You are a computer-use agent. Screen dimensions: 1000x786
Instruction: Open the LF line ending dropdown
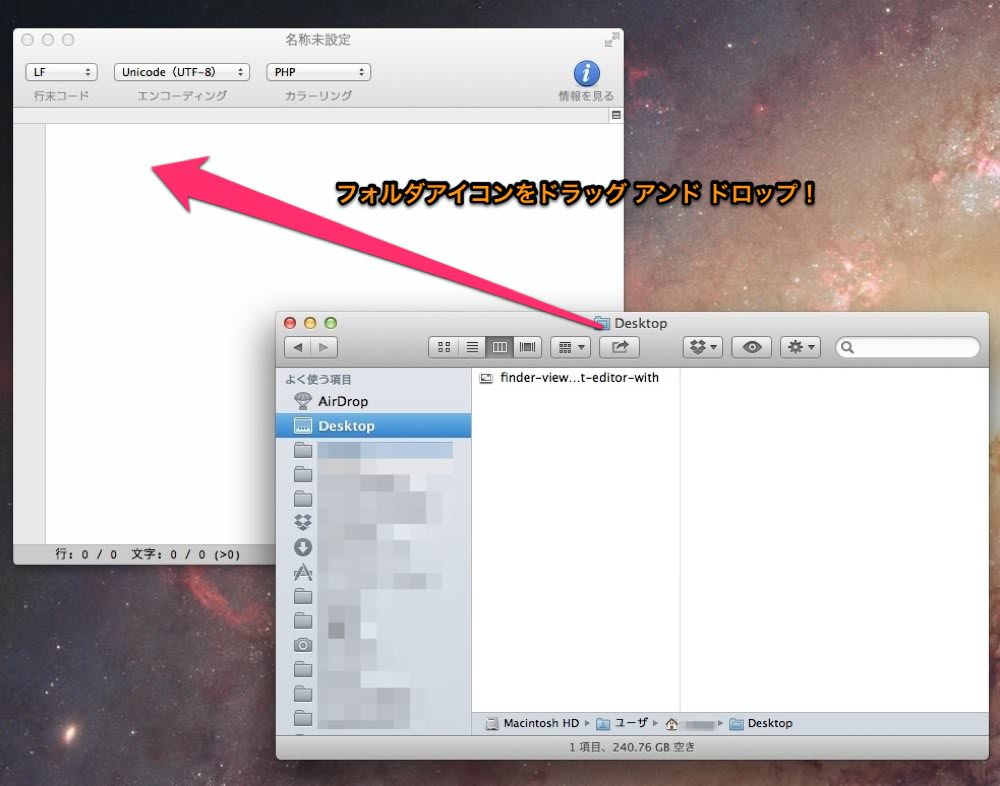(x=61, y=72)
